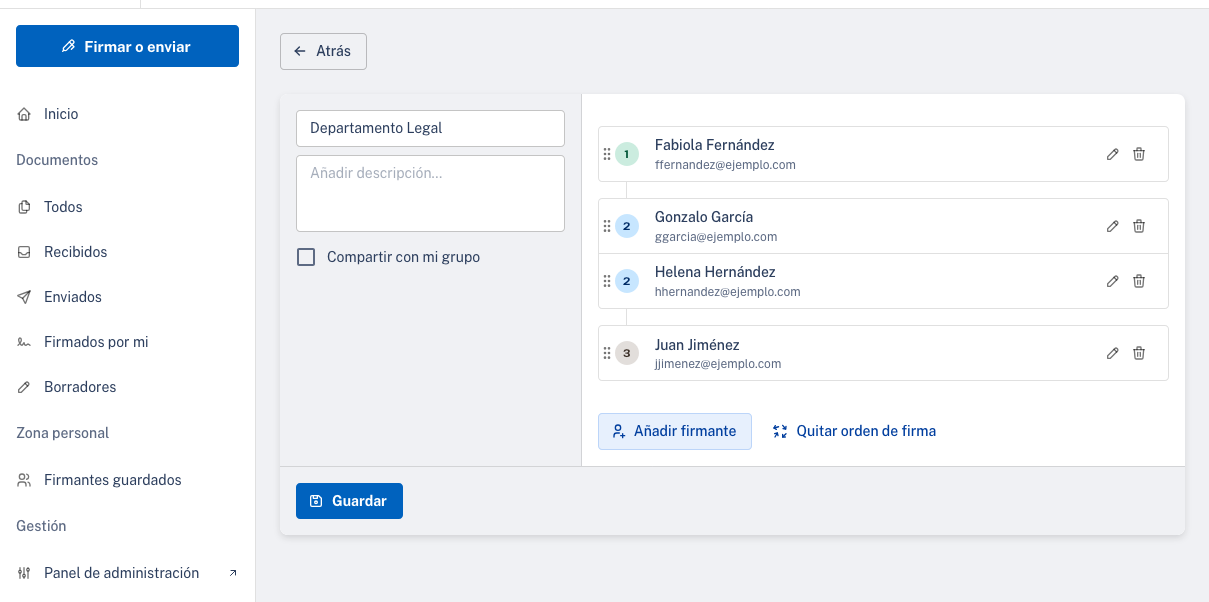
Task: Click Añadir firmante button
Action: click(x=674, y=431)
